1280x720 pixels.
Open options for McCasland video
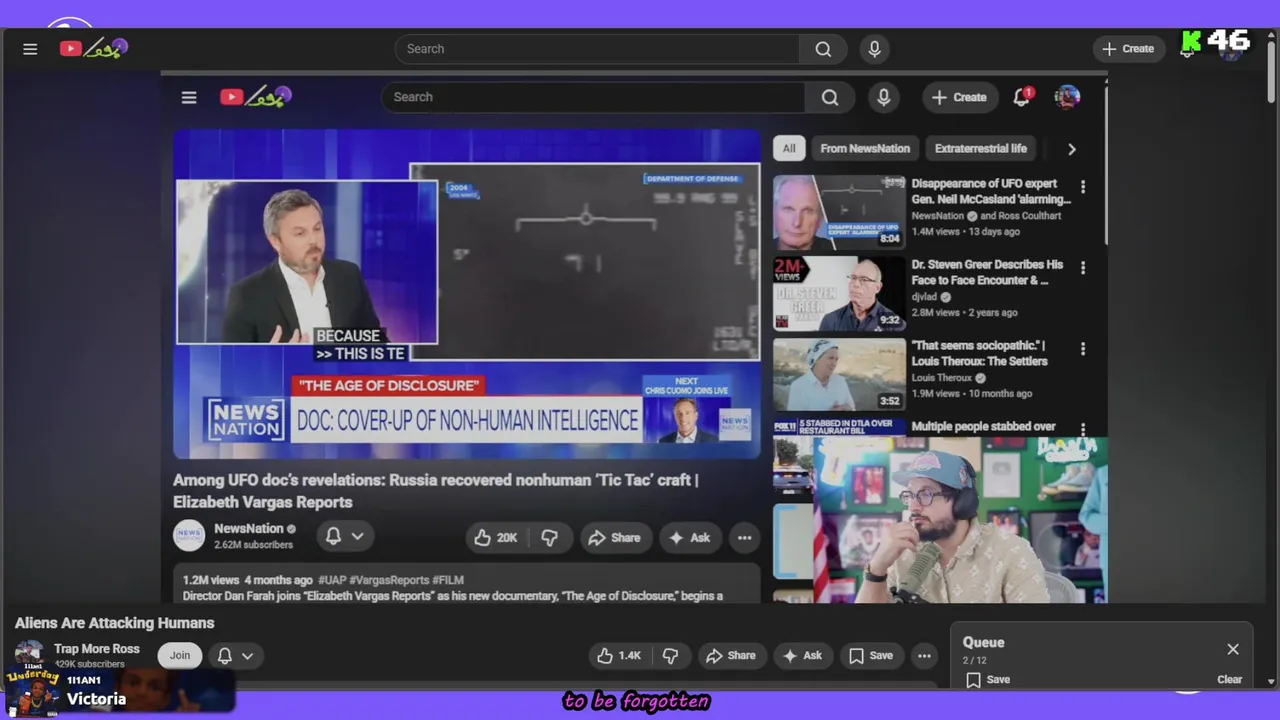pos(1083,187)
